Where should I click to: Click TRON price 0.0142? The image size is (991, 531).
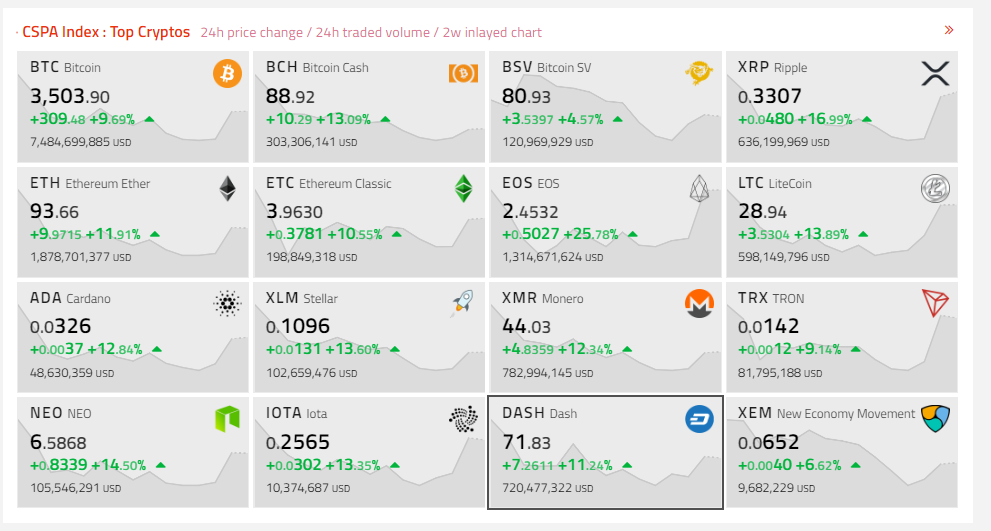(769, 326)
